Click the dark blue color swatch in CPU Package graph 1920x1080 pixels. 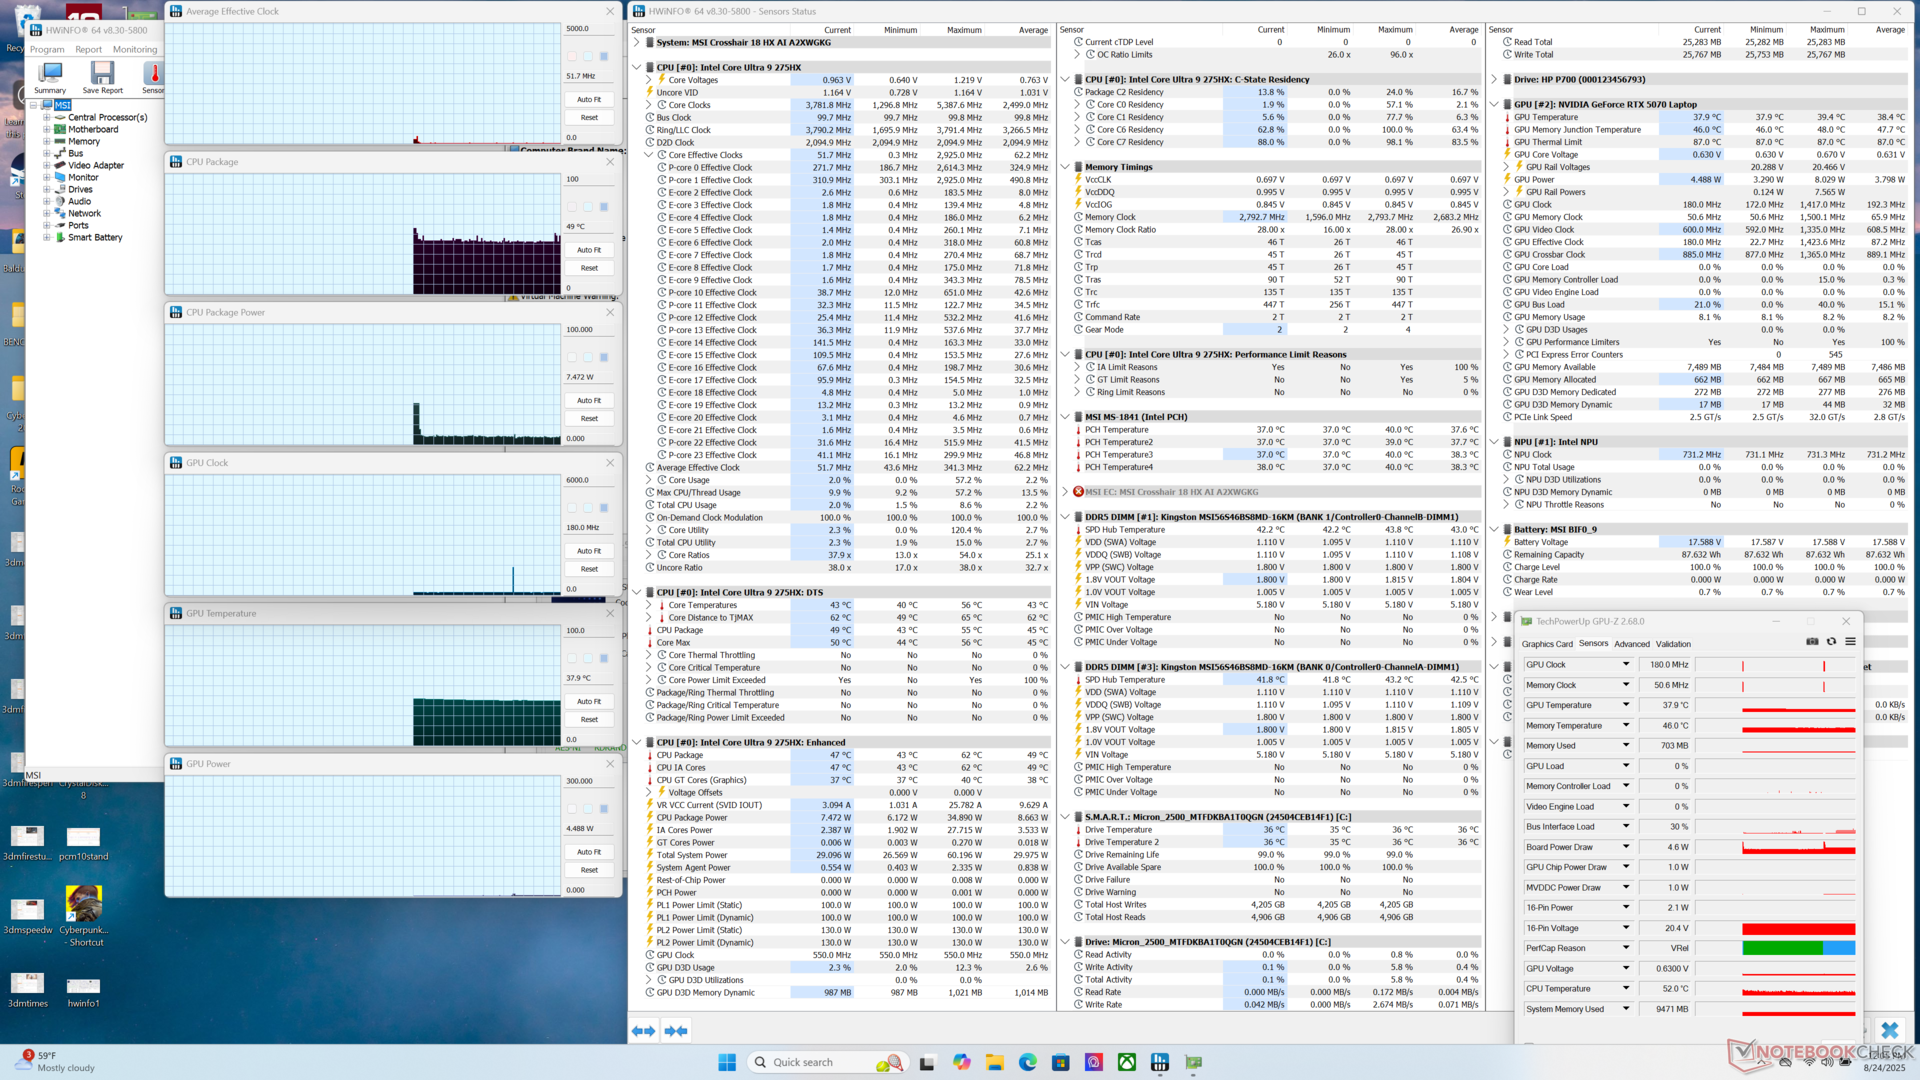[604, 207]
